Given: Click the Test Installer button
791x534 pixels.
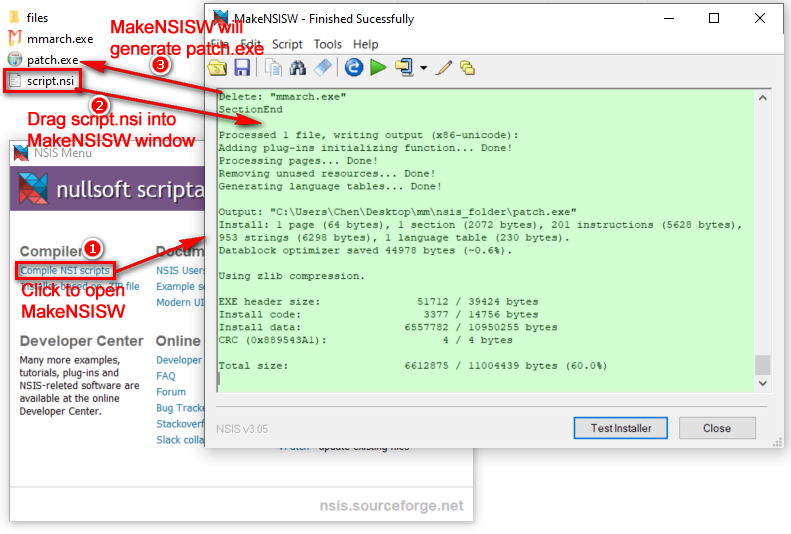Looking at the screenshot, I should (620, 428).
